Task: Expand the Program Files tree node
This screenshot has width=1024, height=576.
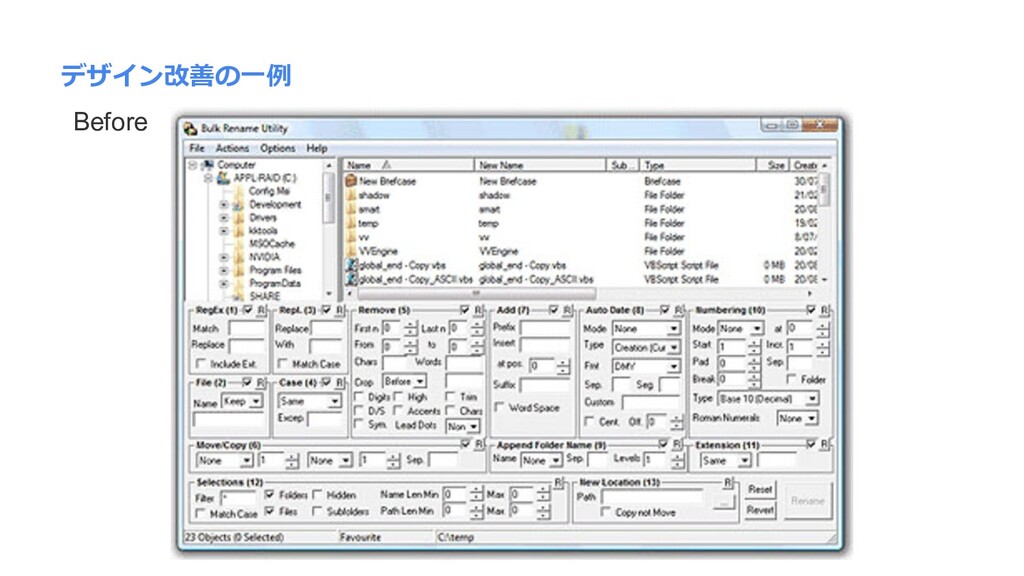Action: [224, 270]
